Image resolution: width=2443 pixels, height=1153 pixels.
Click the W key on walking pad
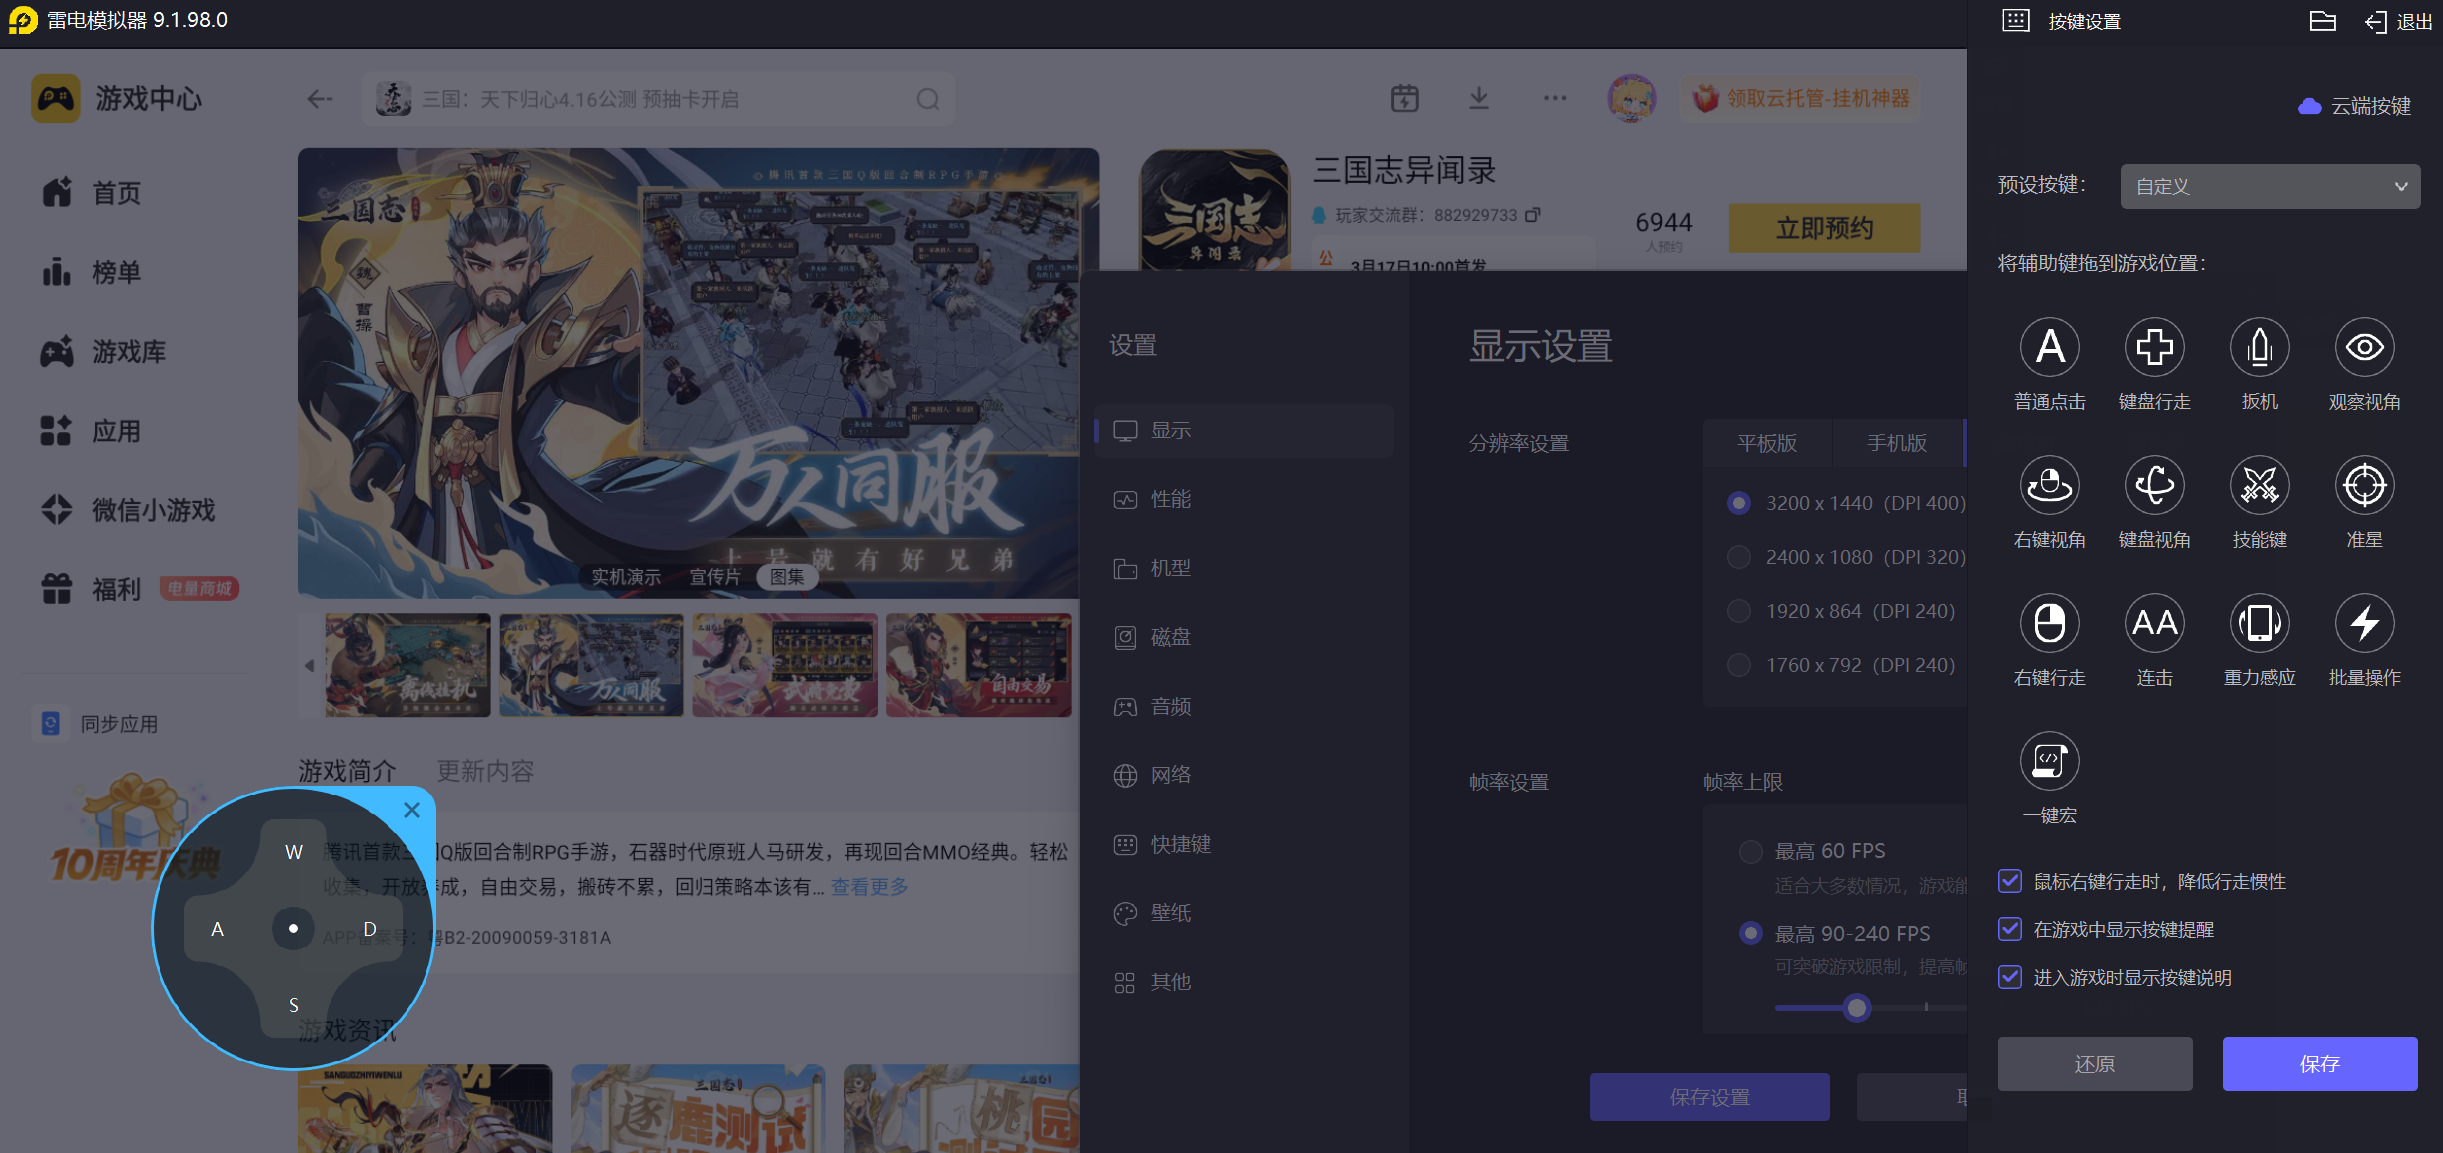293,852
